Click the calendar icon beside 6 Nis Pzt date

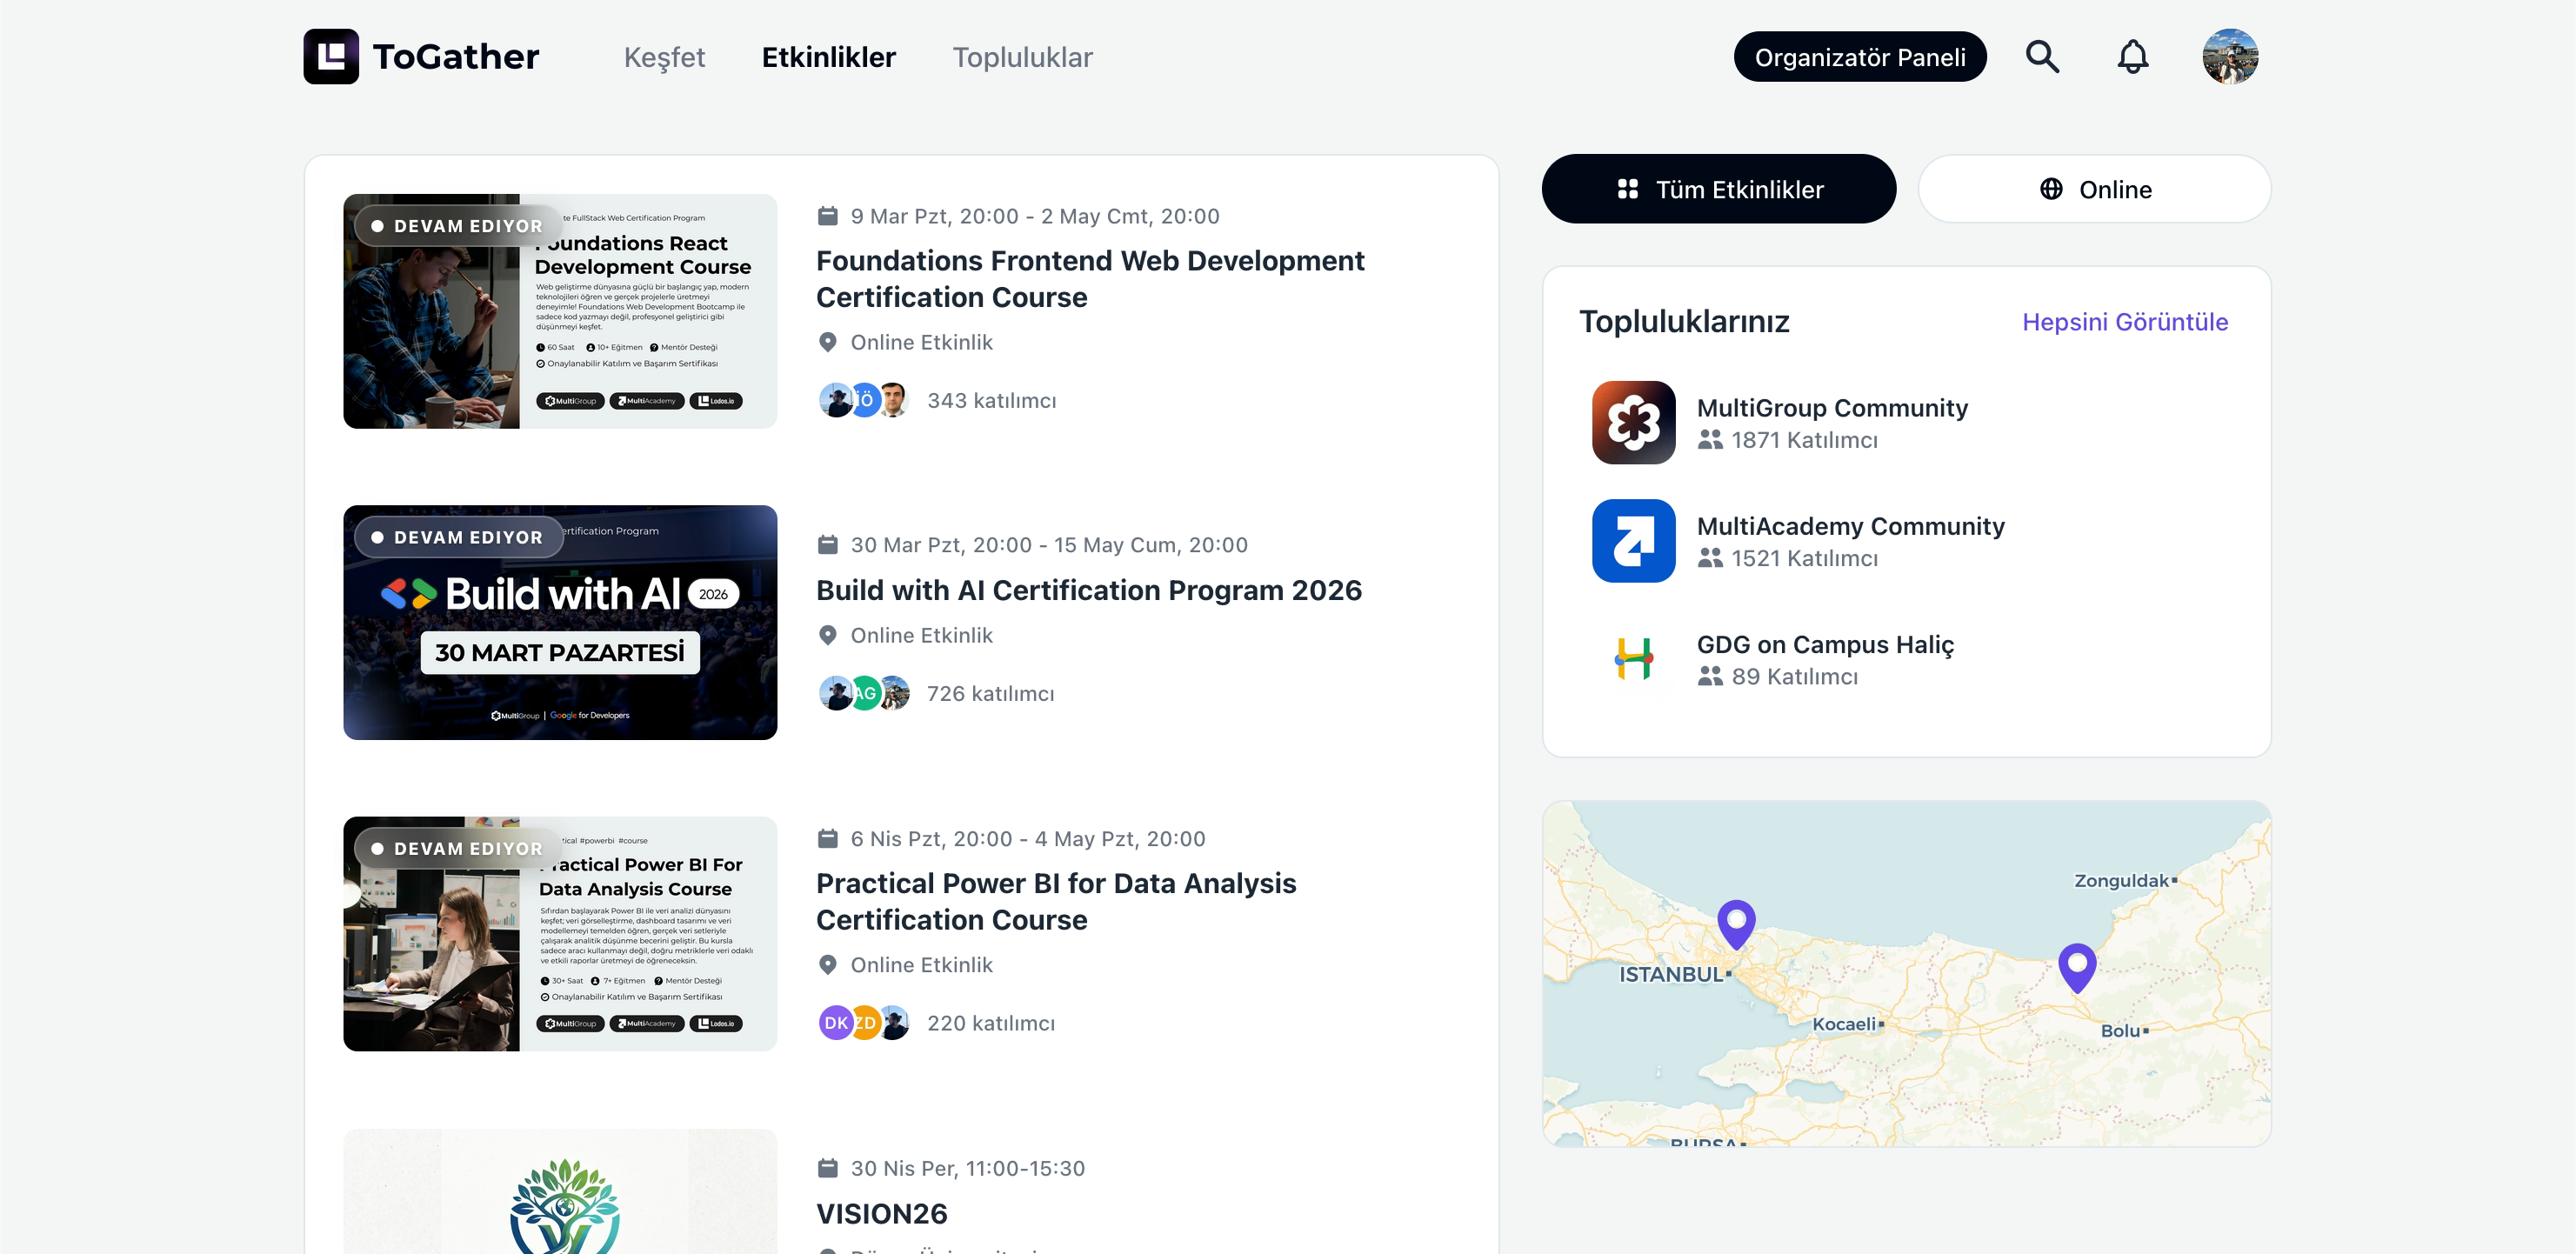pos(828,838)
